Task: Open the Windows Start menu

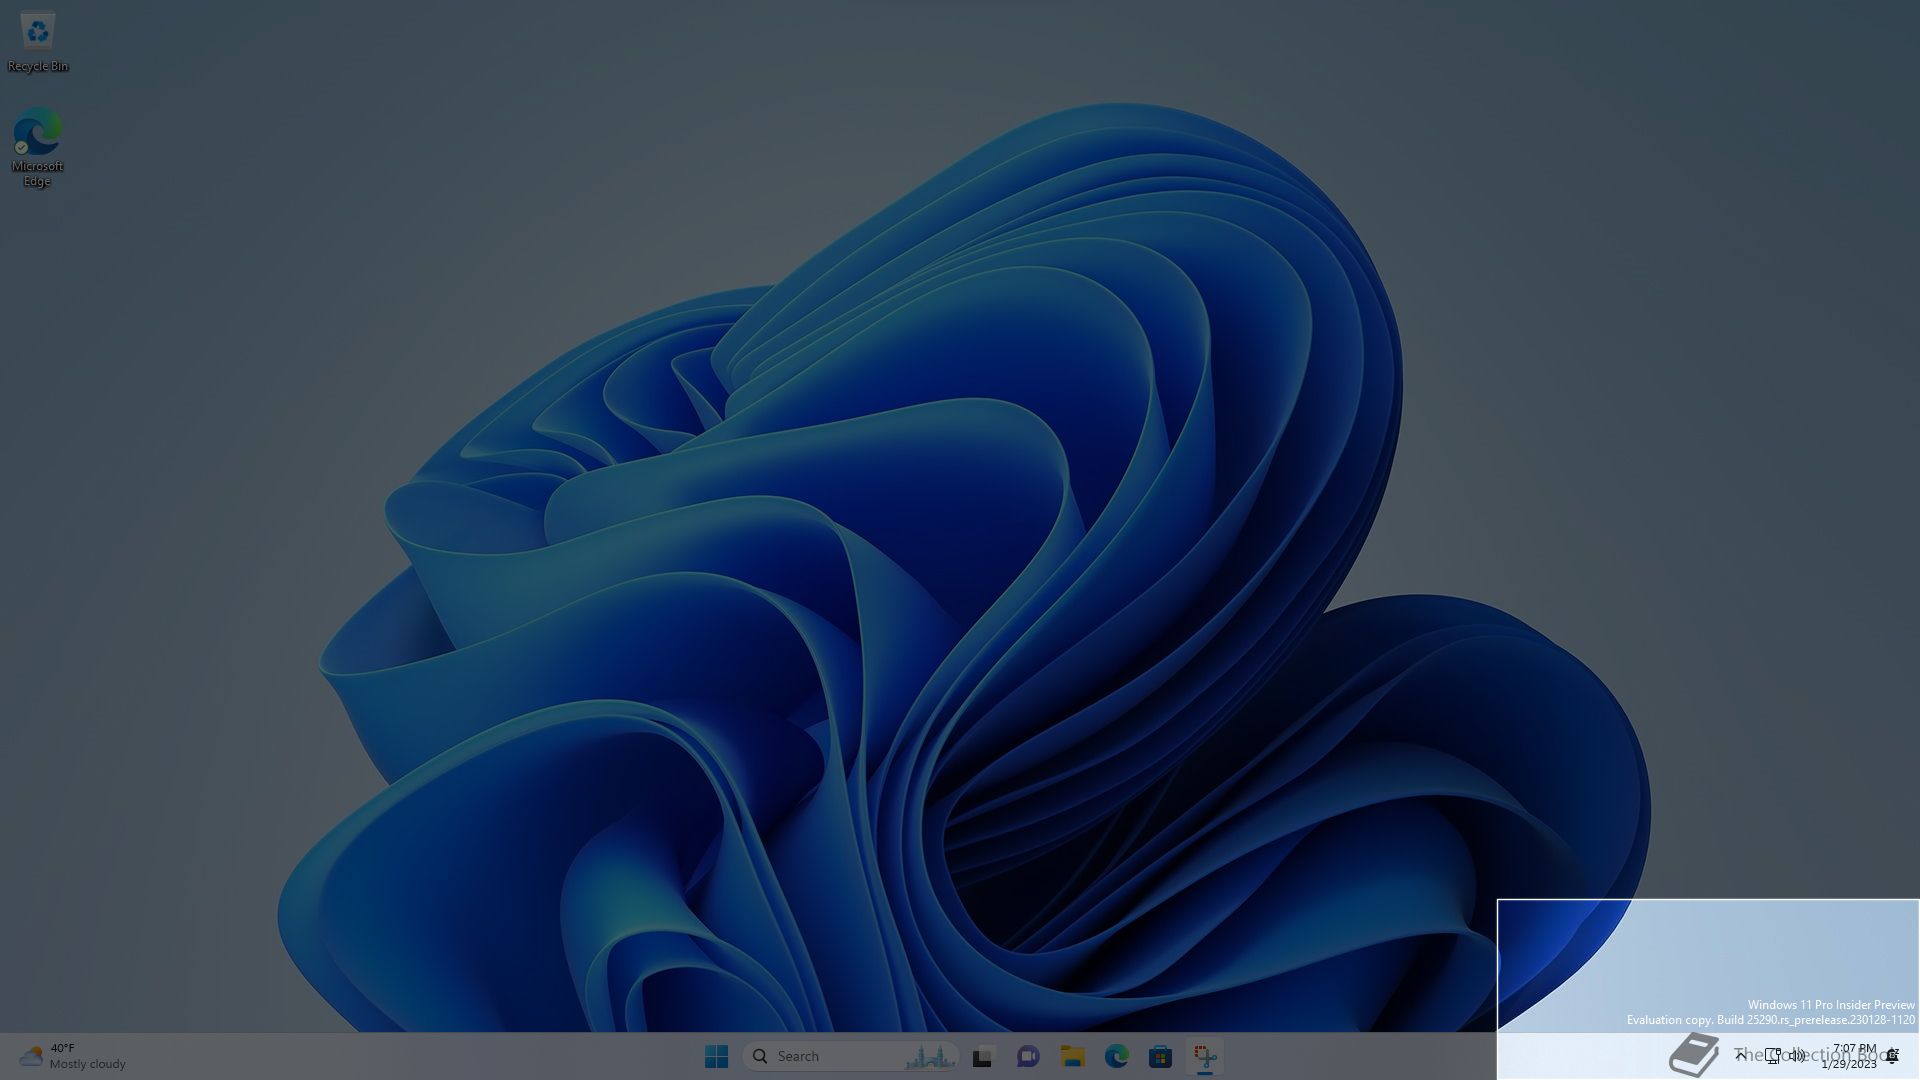Action: coord(716,1056)
